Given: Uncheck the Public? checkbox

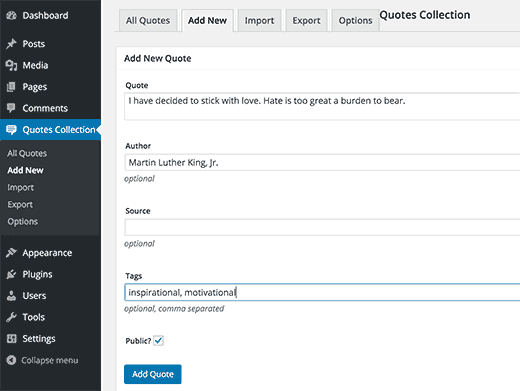Looking at the screenshot, I should (x=158, y=341).
